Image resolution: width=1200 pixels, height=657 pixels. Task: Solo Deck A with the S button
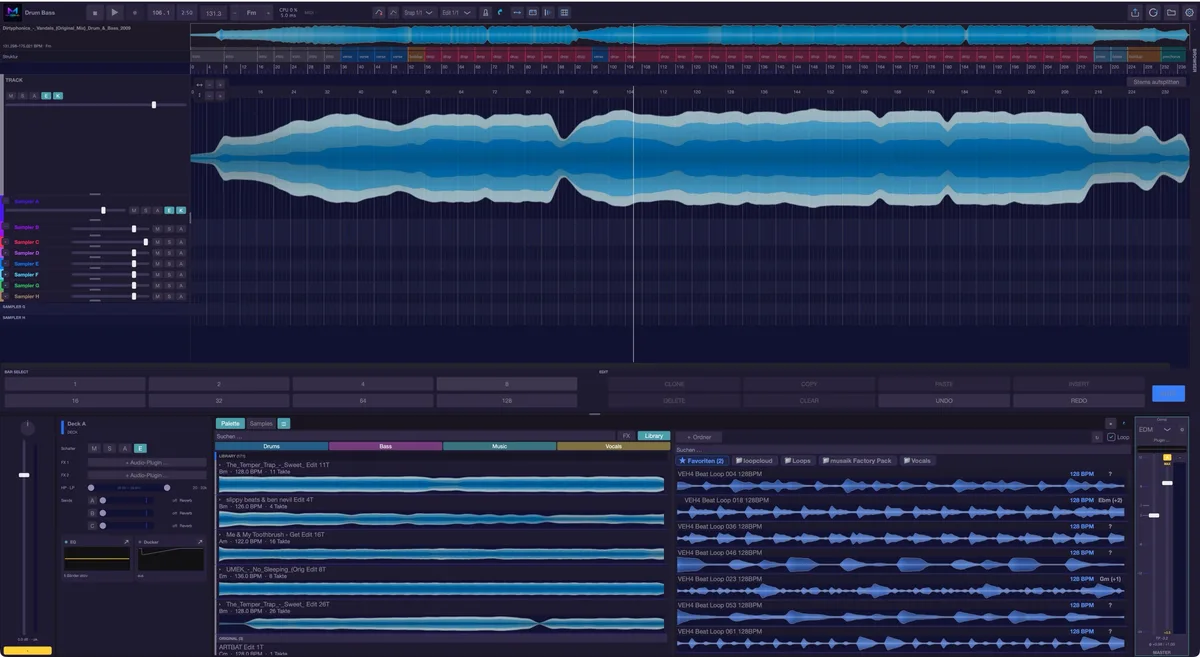click(109, 448)
